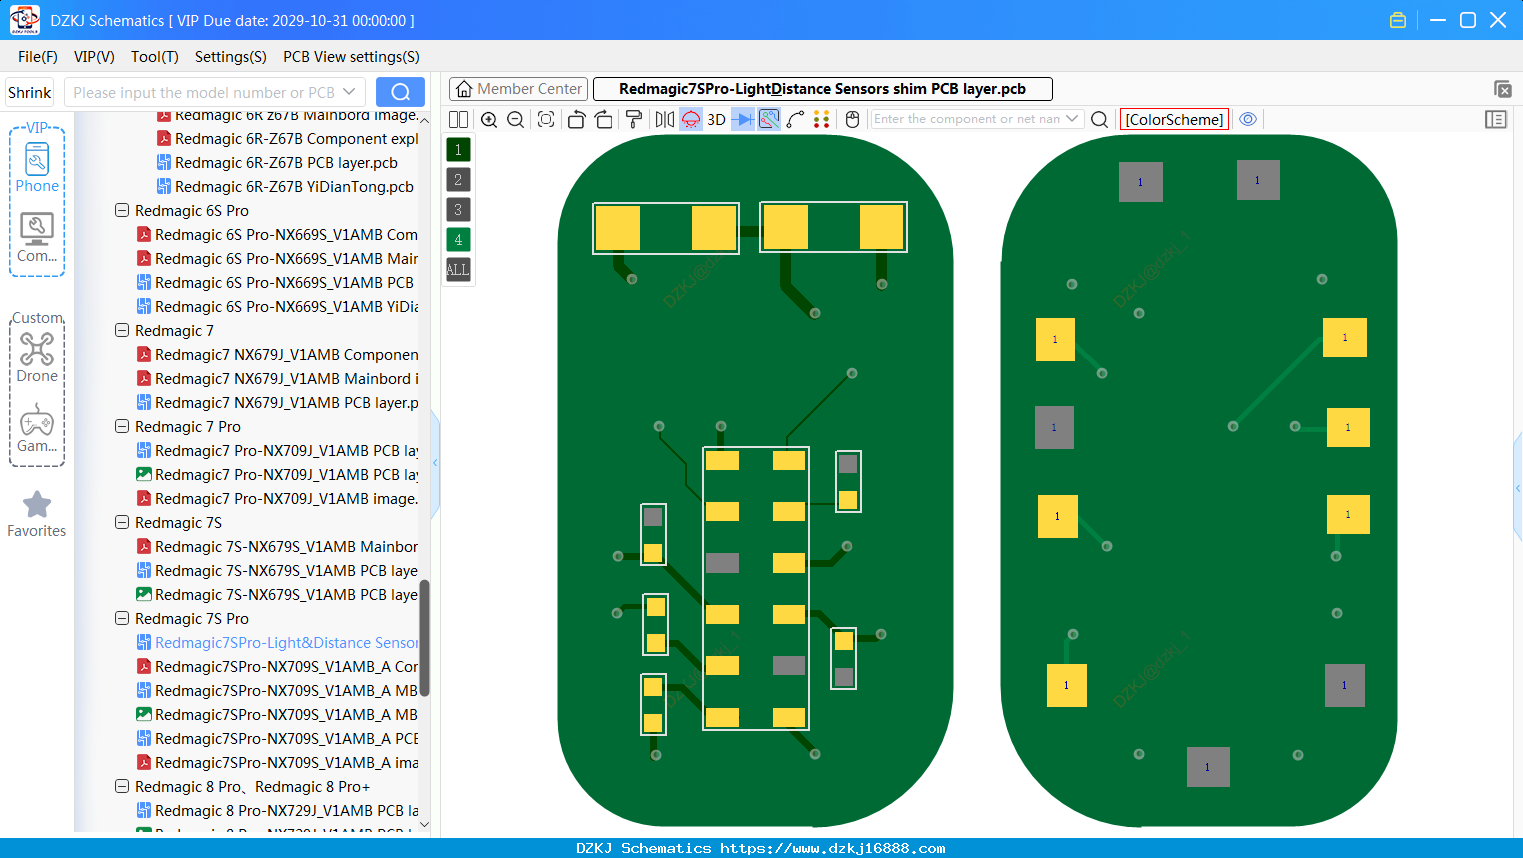Image resolution: width=1523 pixels, height=858 pixels.
Task: Open Favorites in the sidebar
Action: point(37,515)
